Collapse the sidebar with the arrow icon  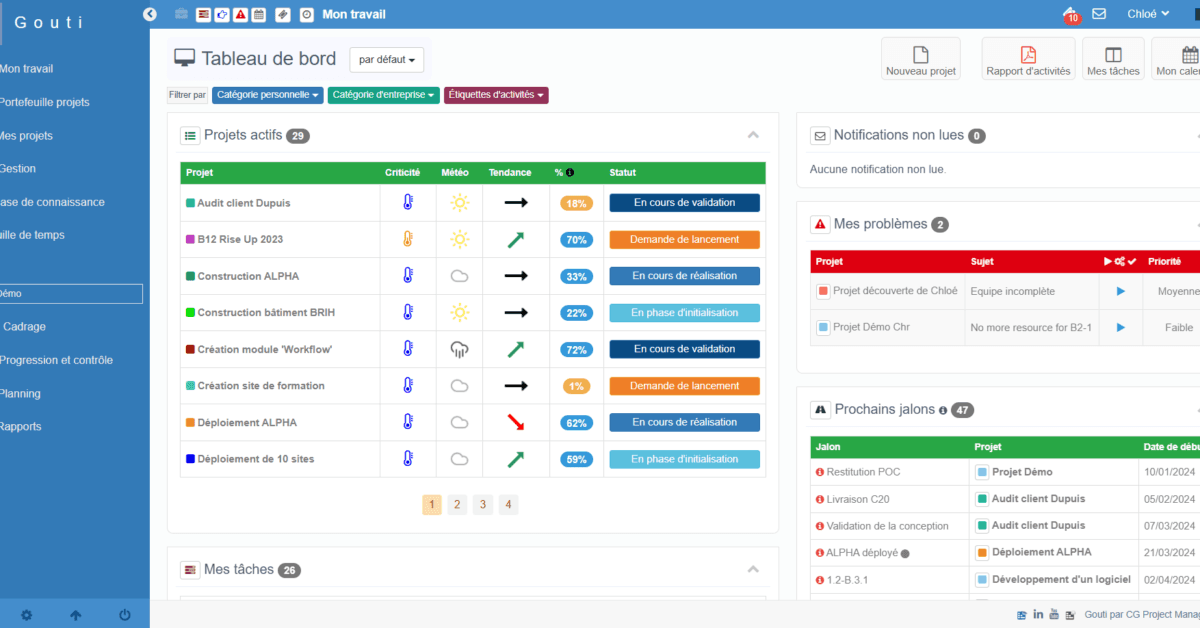[150, 14]
